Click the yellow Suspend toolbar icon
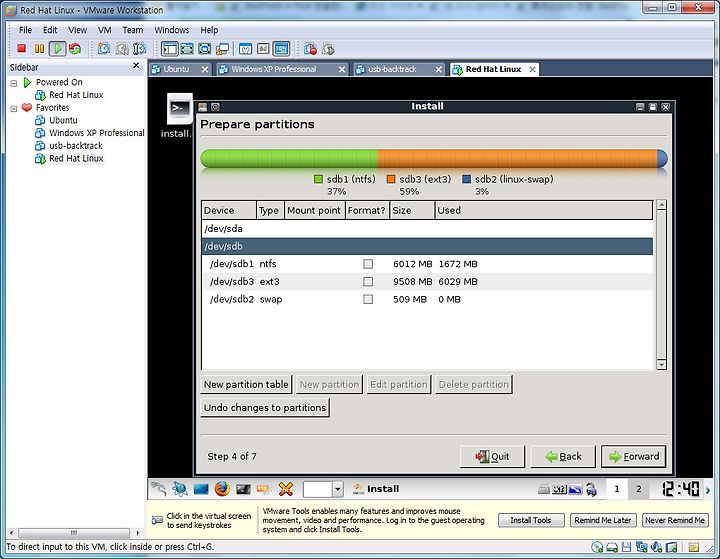This screenshot has height=559, width=720. pos(39,48)
